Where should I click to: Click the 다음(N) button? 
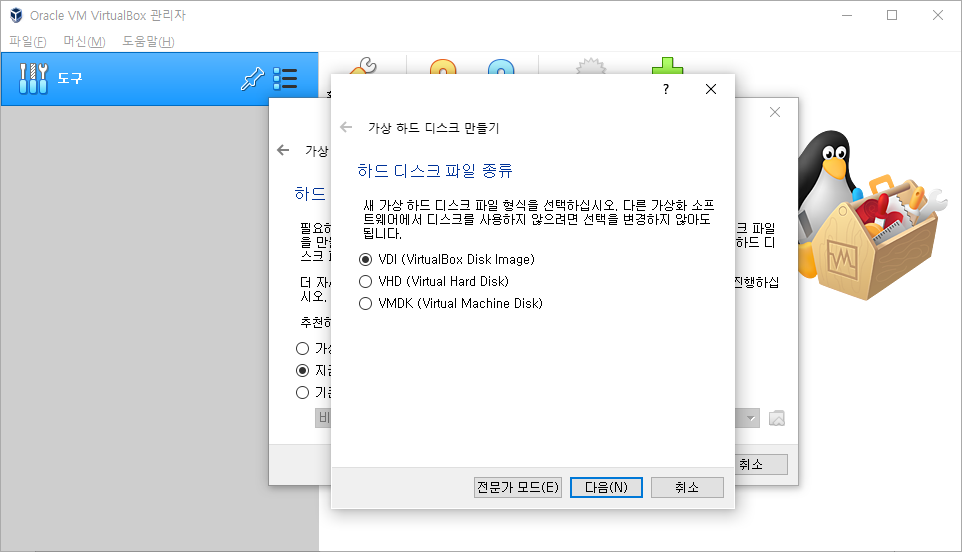click(606, 488)
